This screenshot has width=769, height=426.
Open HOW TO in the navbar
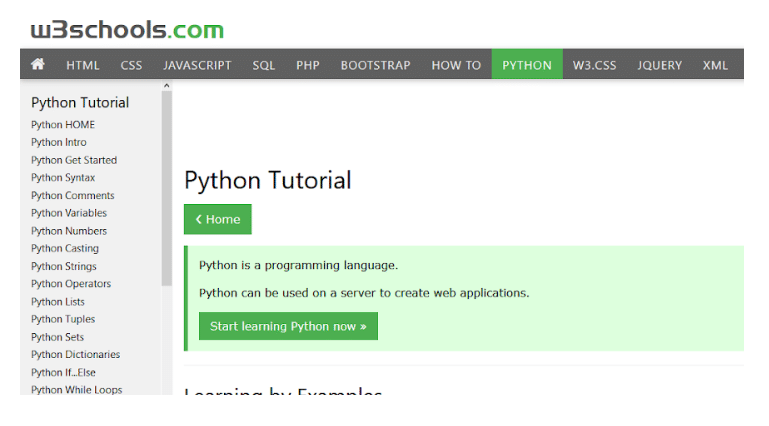[x=456, y=65]
